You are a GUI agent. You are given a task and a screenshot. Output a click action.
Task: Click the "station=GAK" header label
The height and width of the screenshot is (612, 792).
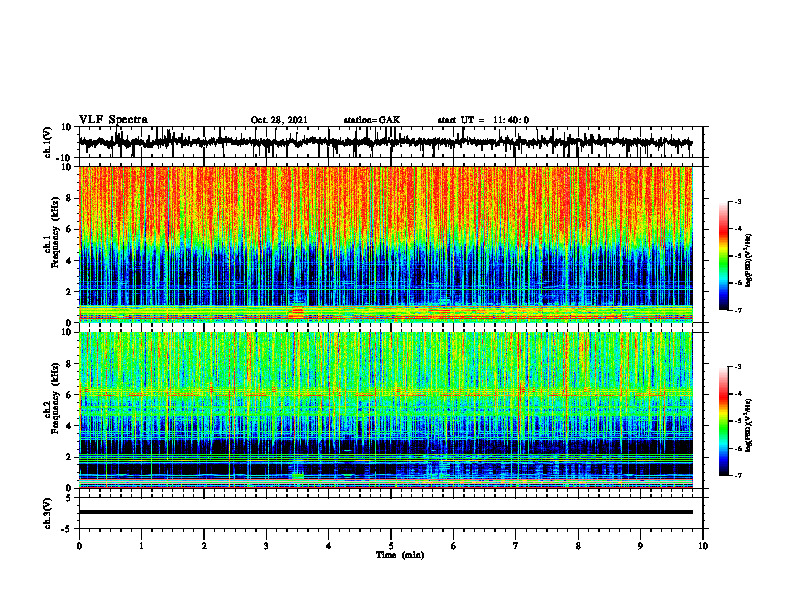372,120
